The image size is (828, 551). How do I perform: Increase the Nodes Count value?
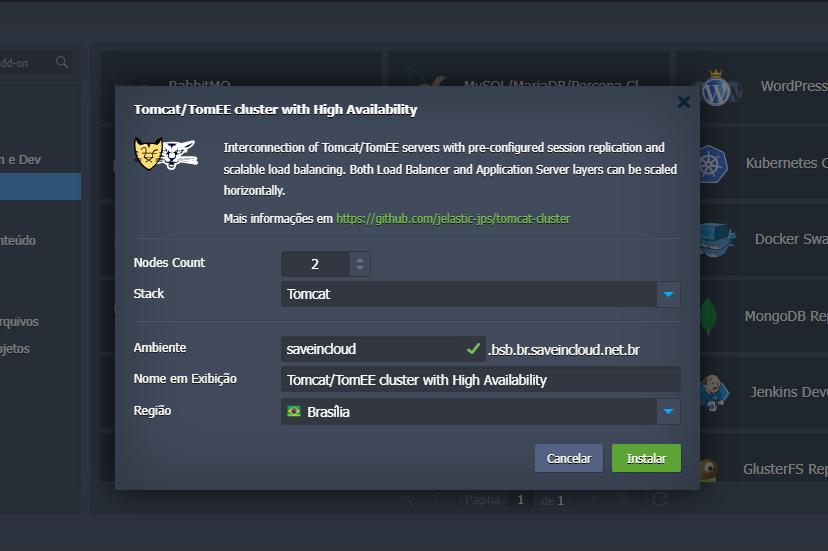360,258
